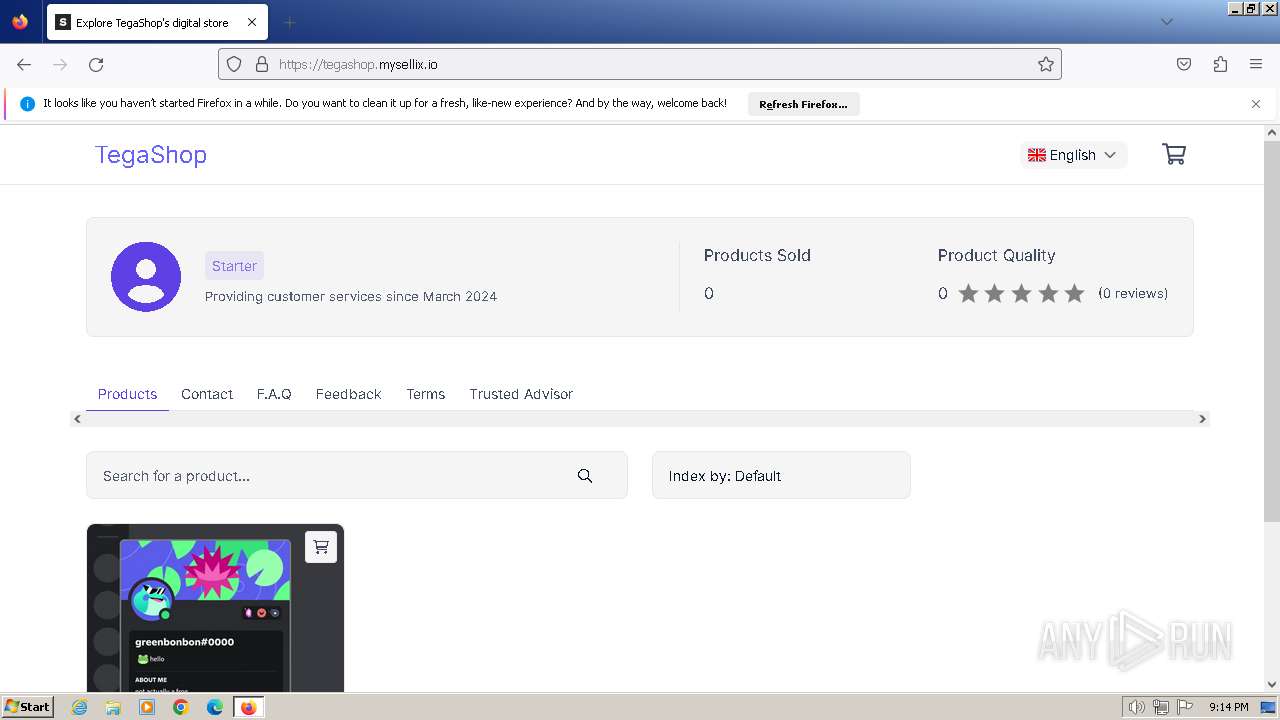
Task: Click the fifth rating star
Action: click(x=1074, y=293)
